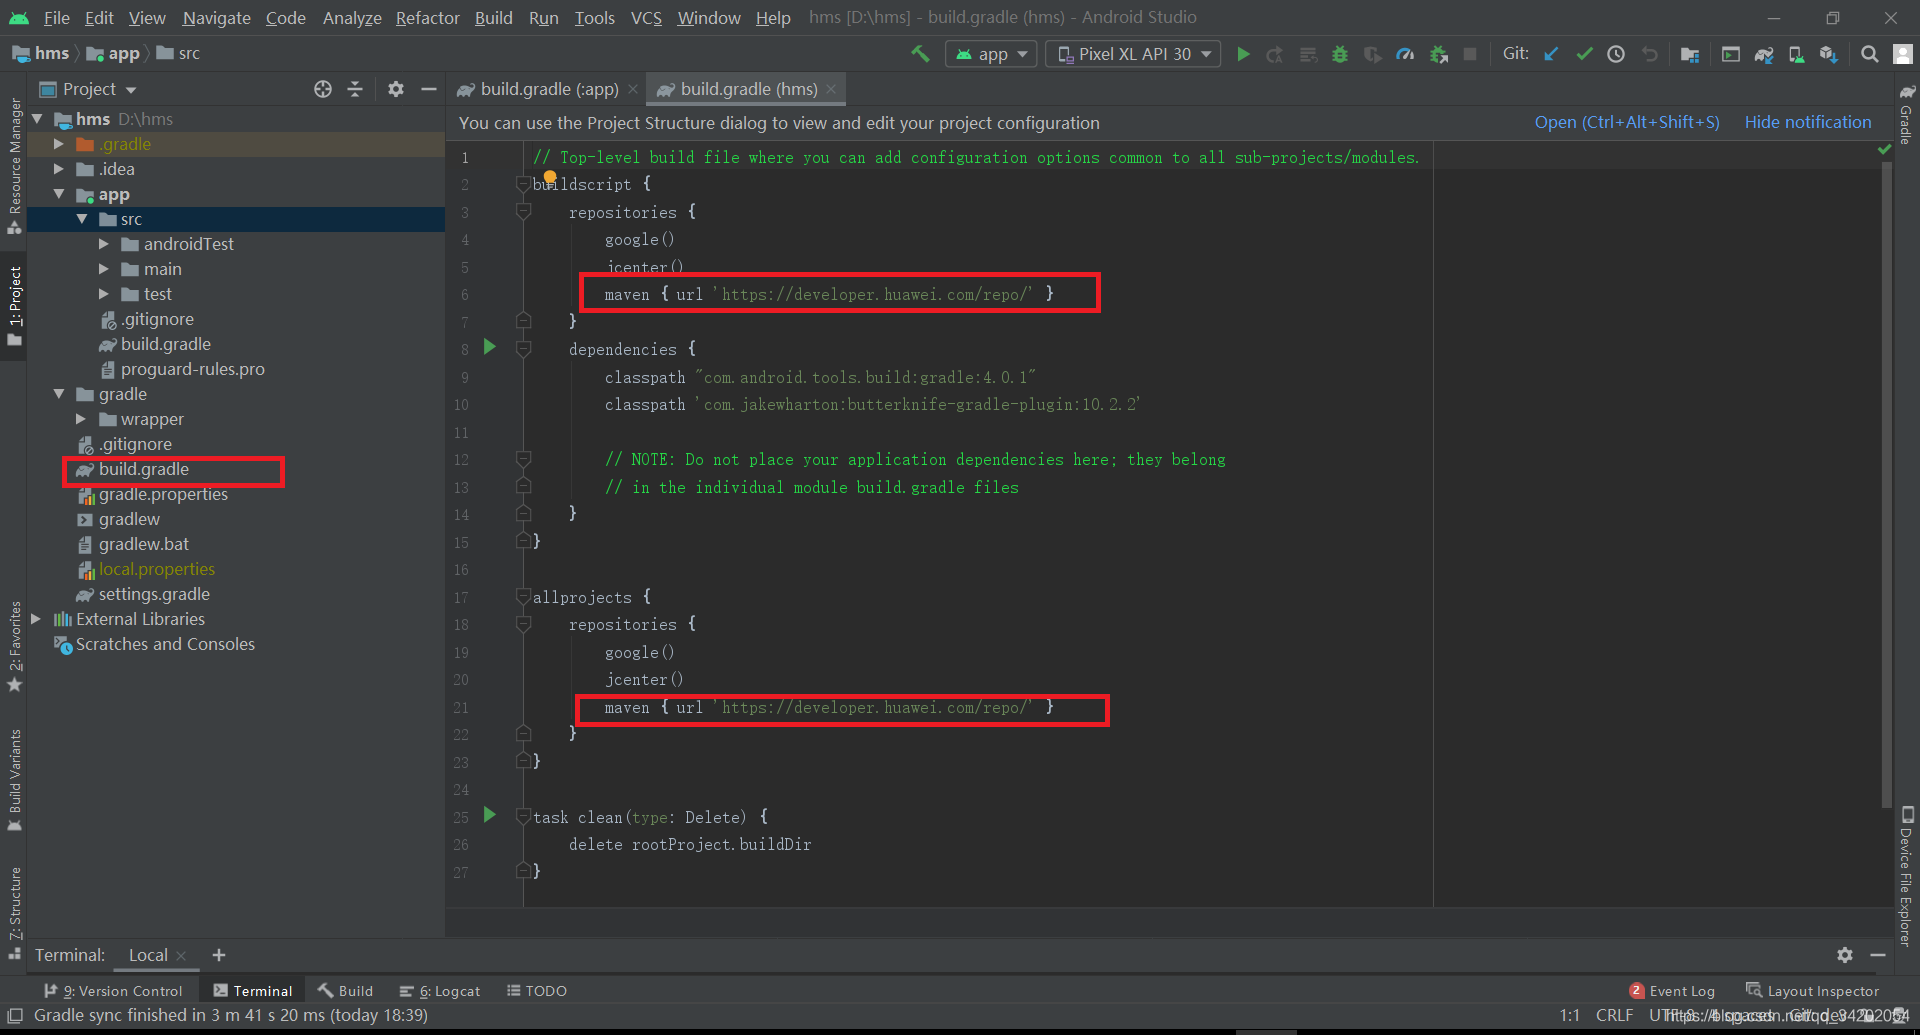Open Project panel settings gear
Screen dimensions: 1920x1035
coord(396,89)
